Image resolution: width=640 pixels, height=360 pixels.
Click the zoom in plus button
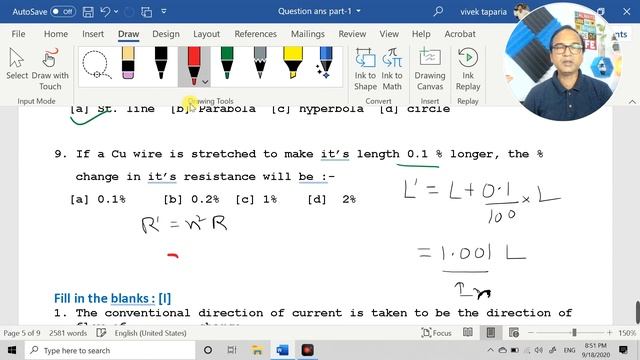point(609,333)
